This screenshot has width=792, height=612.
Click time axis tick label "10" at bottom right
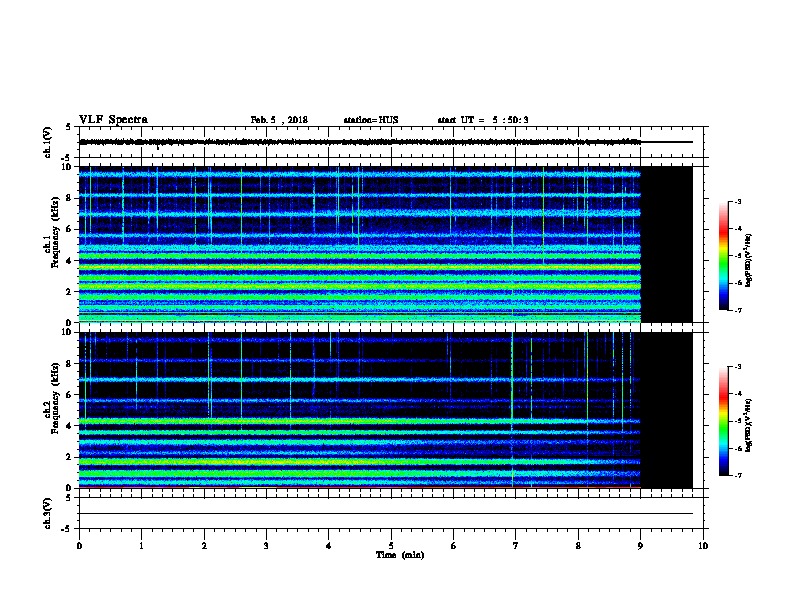point(703,545)
